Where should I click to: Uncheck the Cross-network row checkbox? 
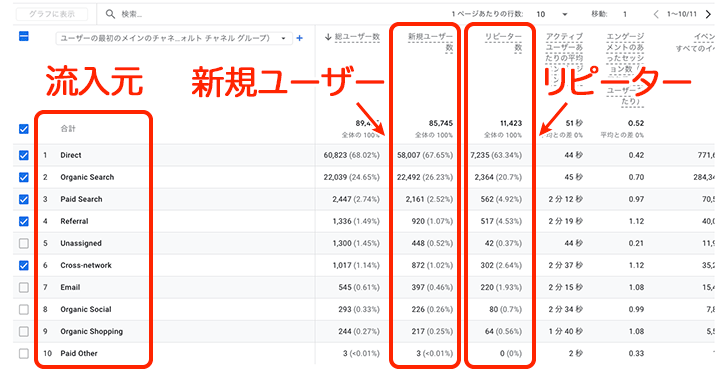click(x=24, y=265)
